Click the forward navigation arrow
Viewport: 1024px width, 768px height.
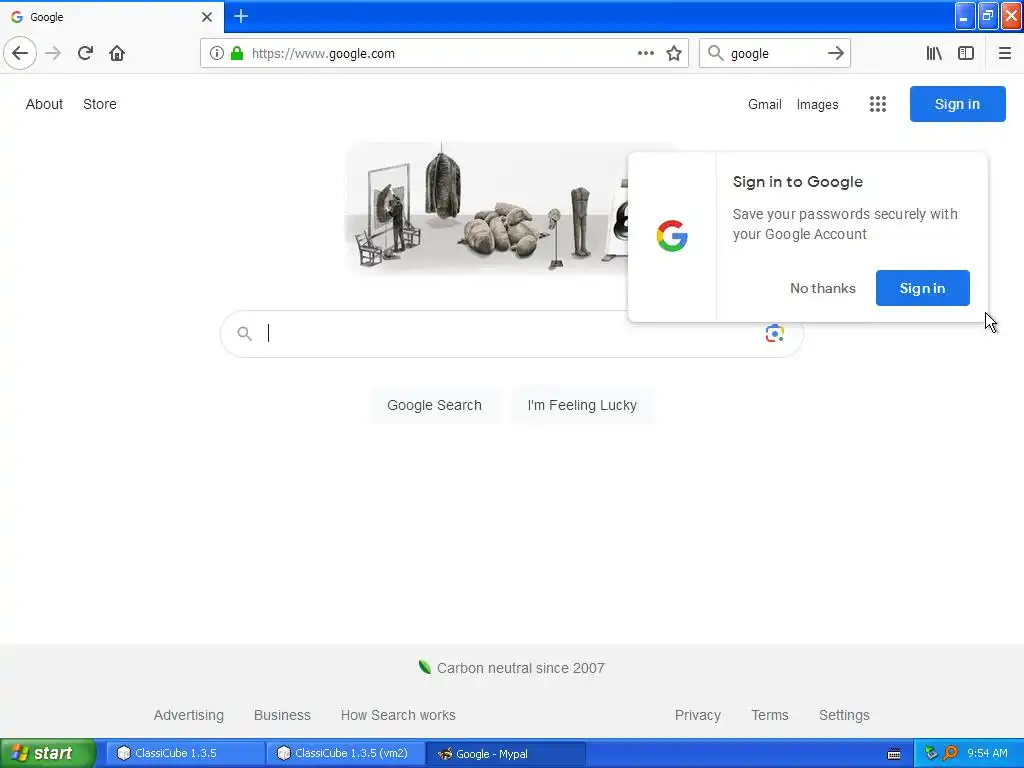pos(53,53)
